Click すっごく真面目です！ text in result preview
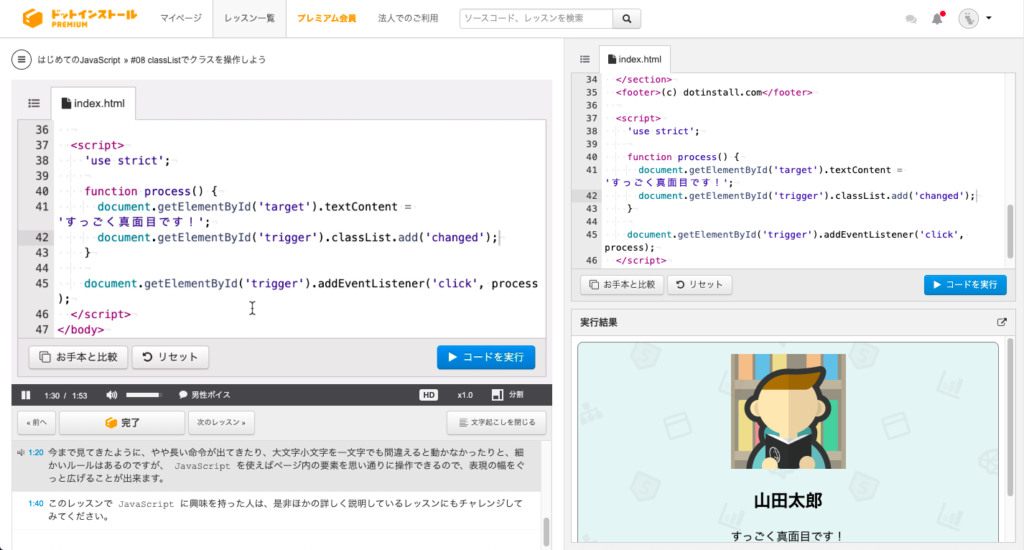The width and height of the screenshot is (1024, 550). point(788,536)
